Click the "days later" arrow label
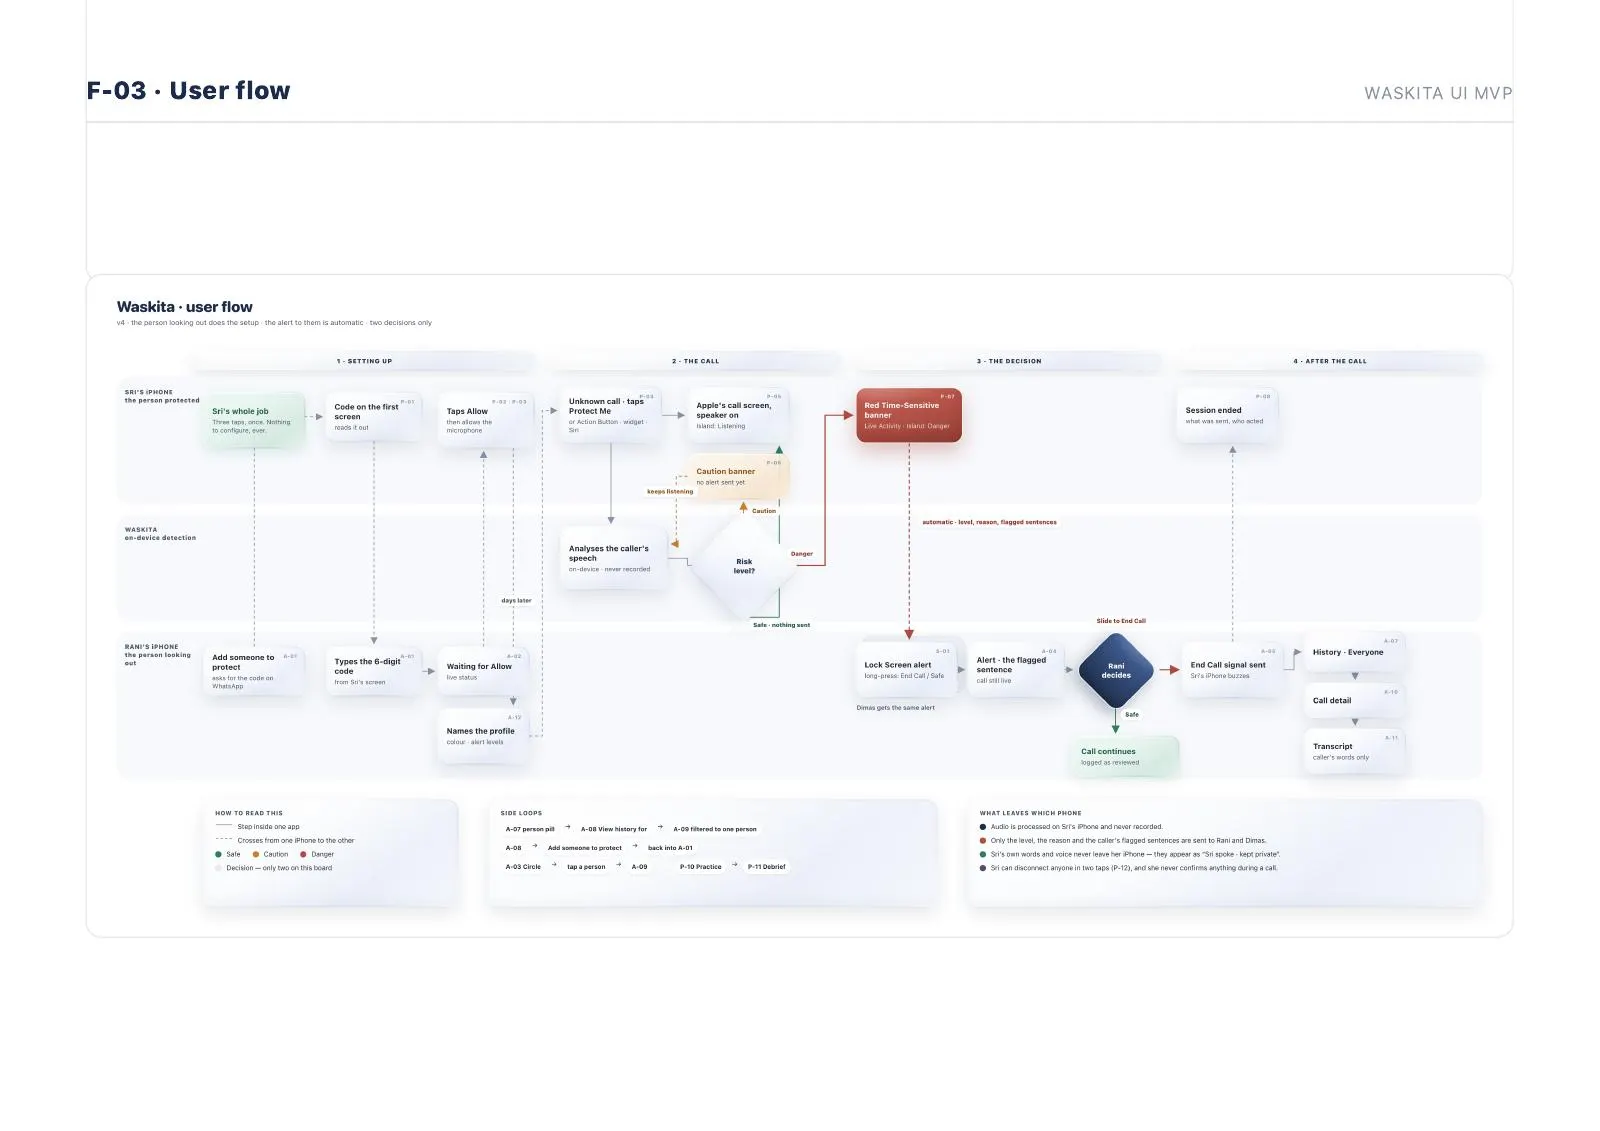The height and width of the screenshot is (1131, 1600). (516, 601)
